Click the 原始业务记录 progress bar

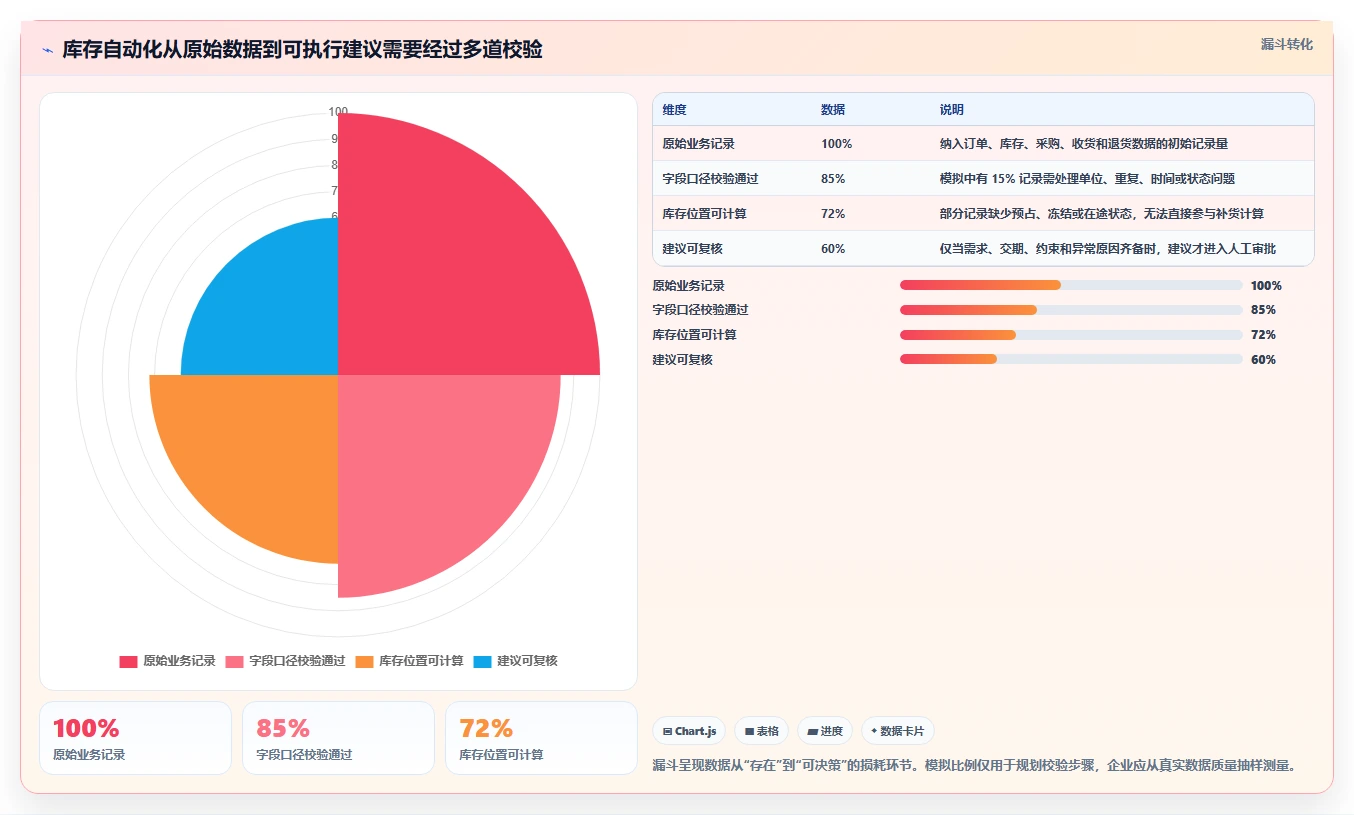1071,285
